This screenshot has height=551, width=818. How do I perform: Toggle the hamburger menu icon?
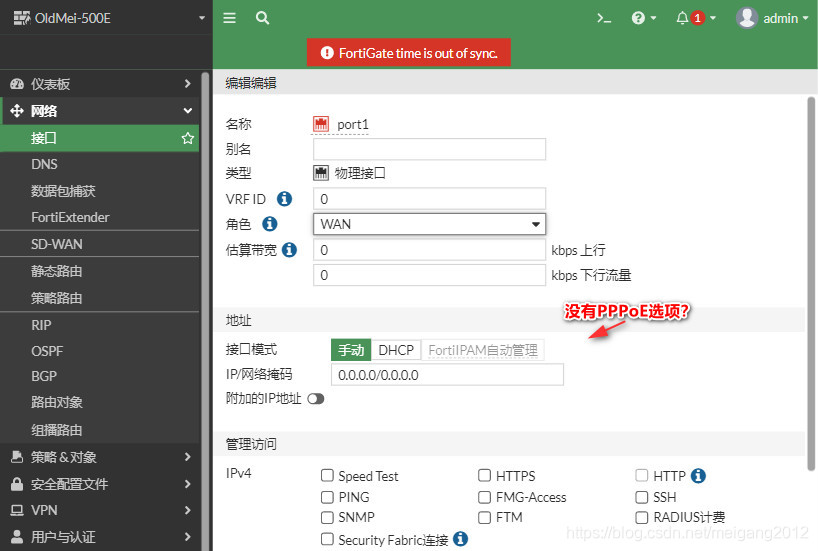pos(230,18)
